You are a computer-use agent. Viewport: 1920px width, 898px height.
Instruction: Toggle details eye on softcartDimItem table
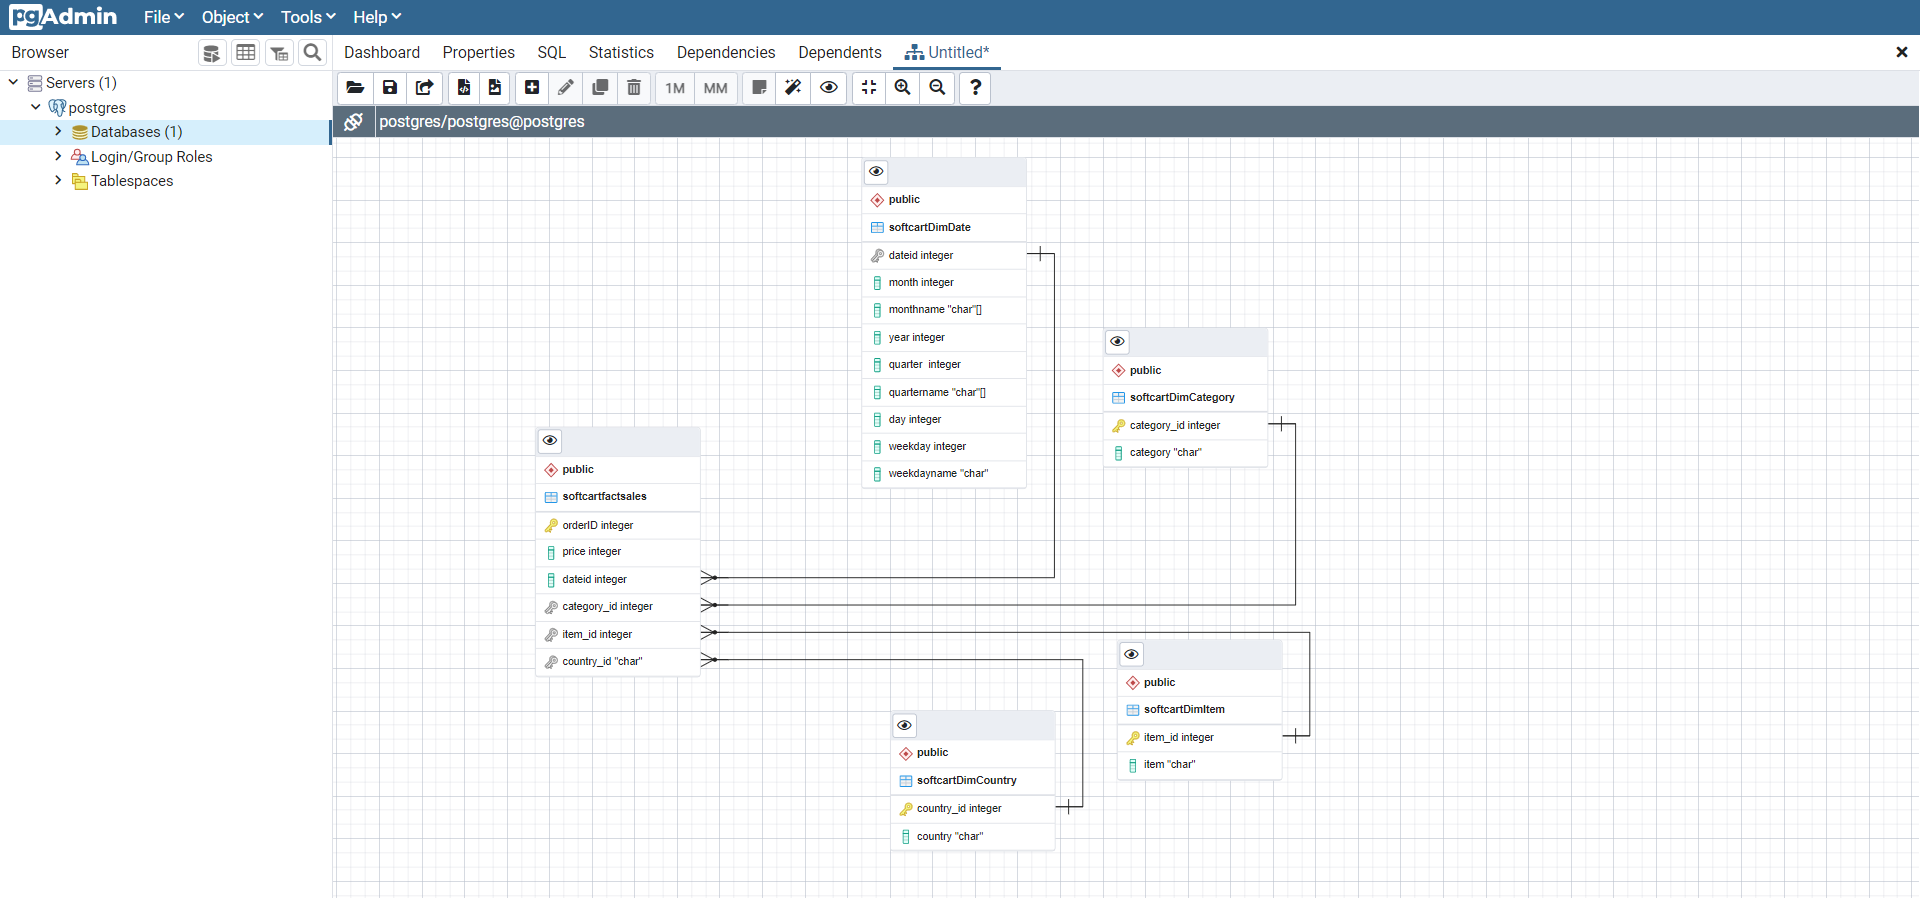pos(1131,655)
